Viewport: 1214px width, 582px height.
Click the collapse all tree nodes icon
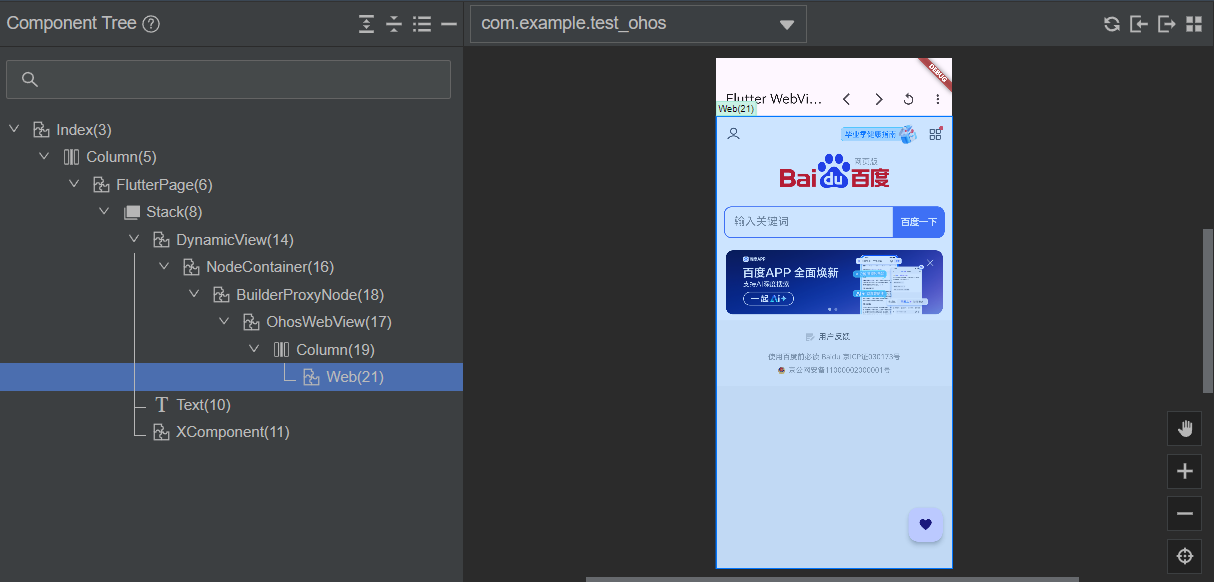(394, 24)
